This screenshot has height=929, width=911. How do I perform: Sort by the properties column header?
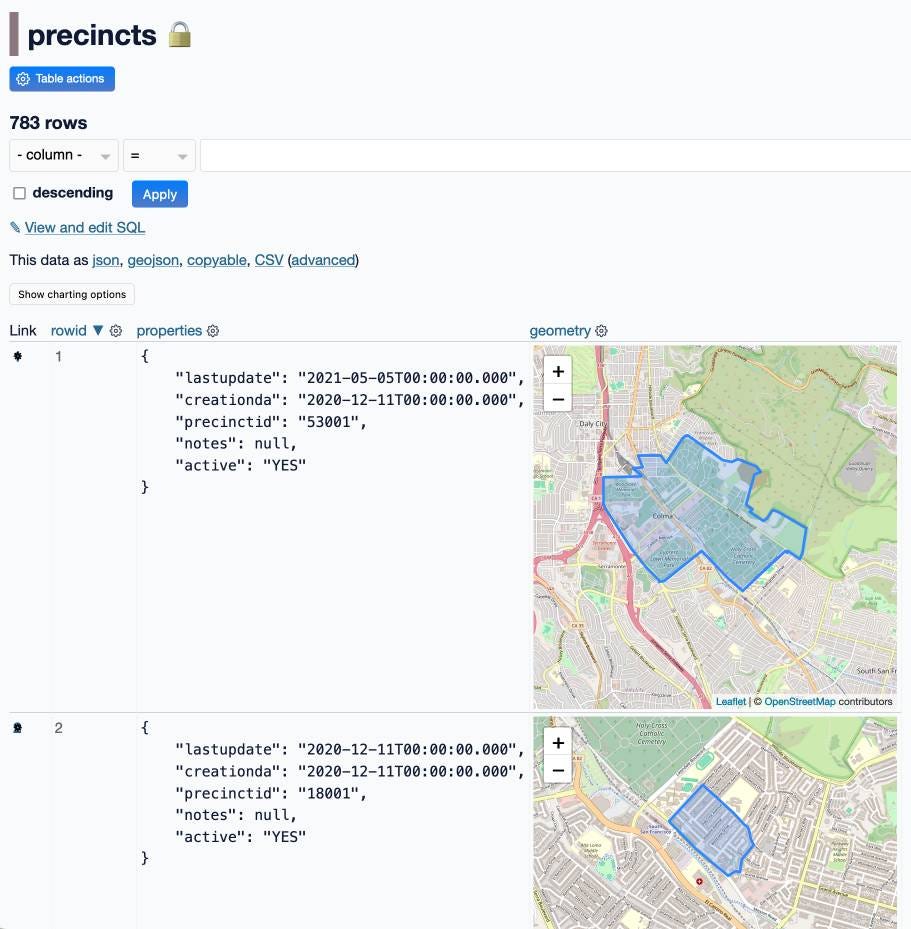(x=169, y=331)
